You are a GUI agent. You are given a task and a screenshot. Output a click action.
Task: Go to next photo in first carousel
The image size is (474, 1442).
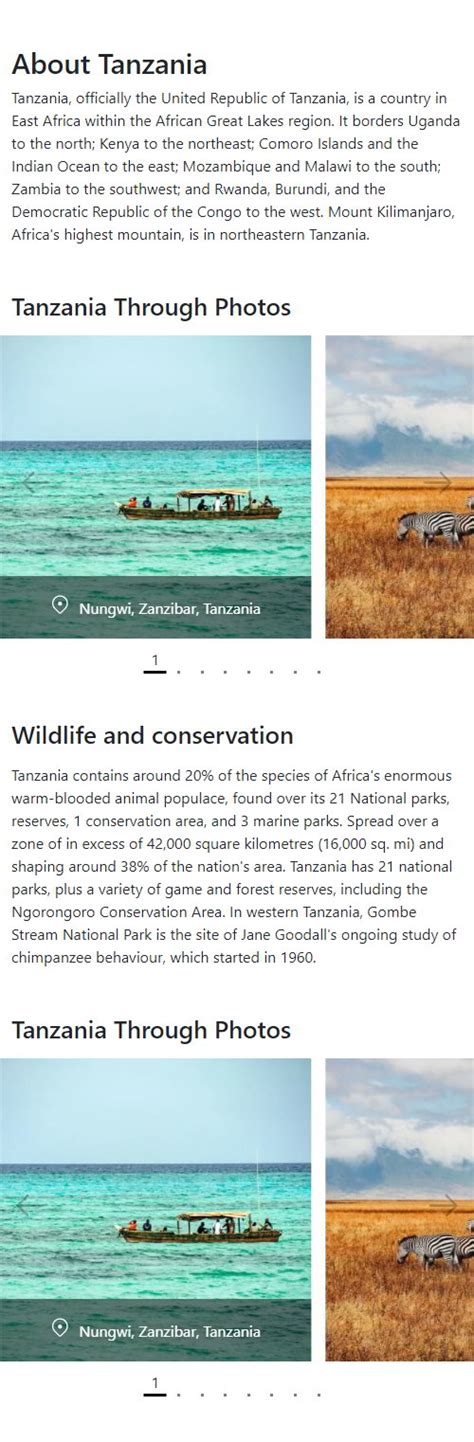(x=439, y=483)
